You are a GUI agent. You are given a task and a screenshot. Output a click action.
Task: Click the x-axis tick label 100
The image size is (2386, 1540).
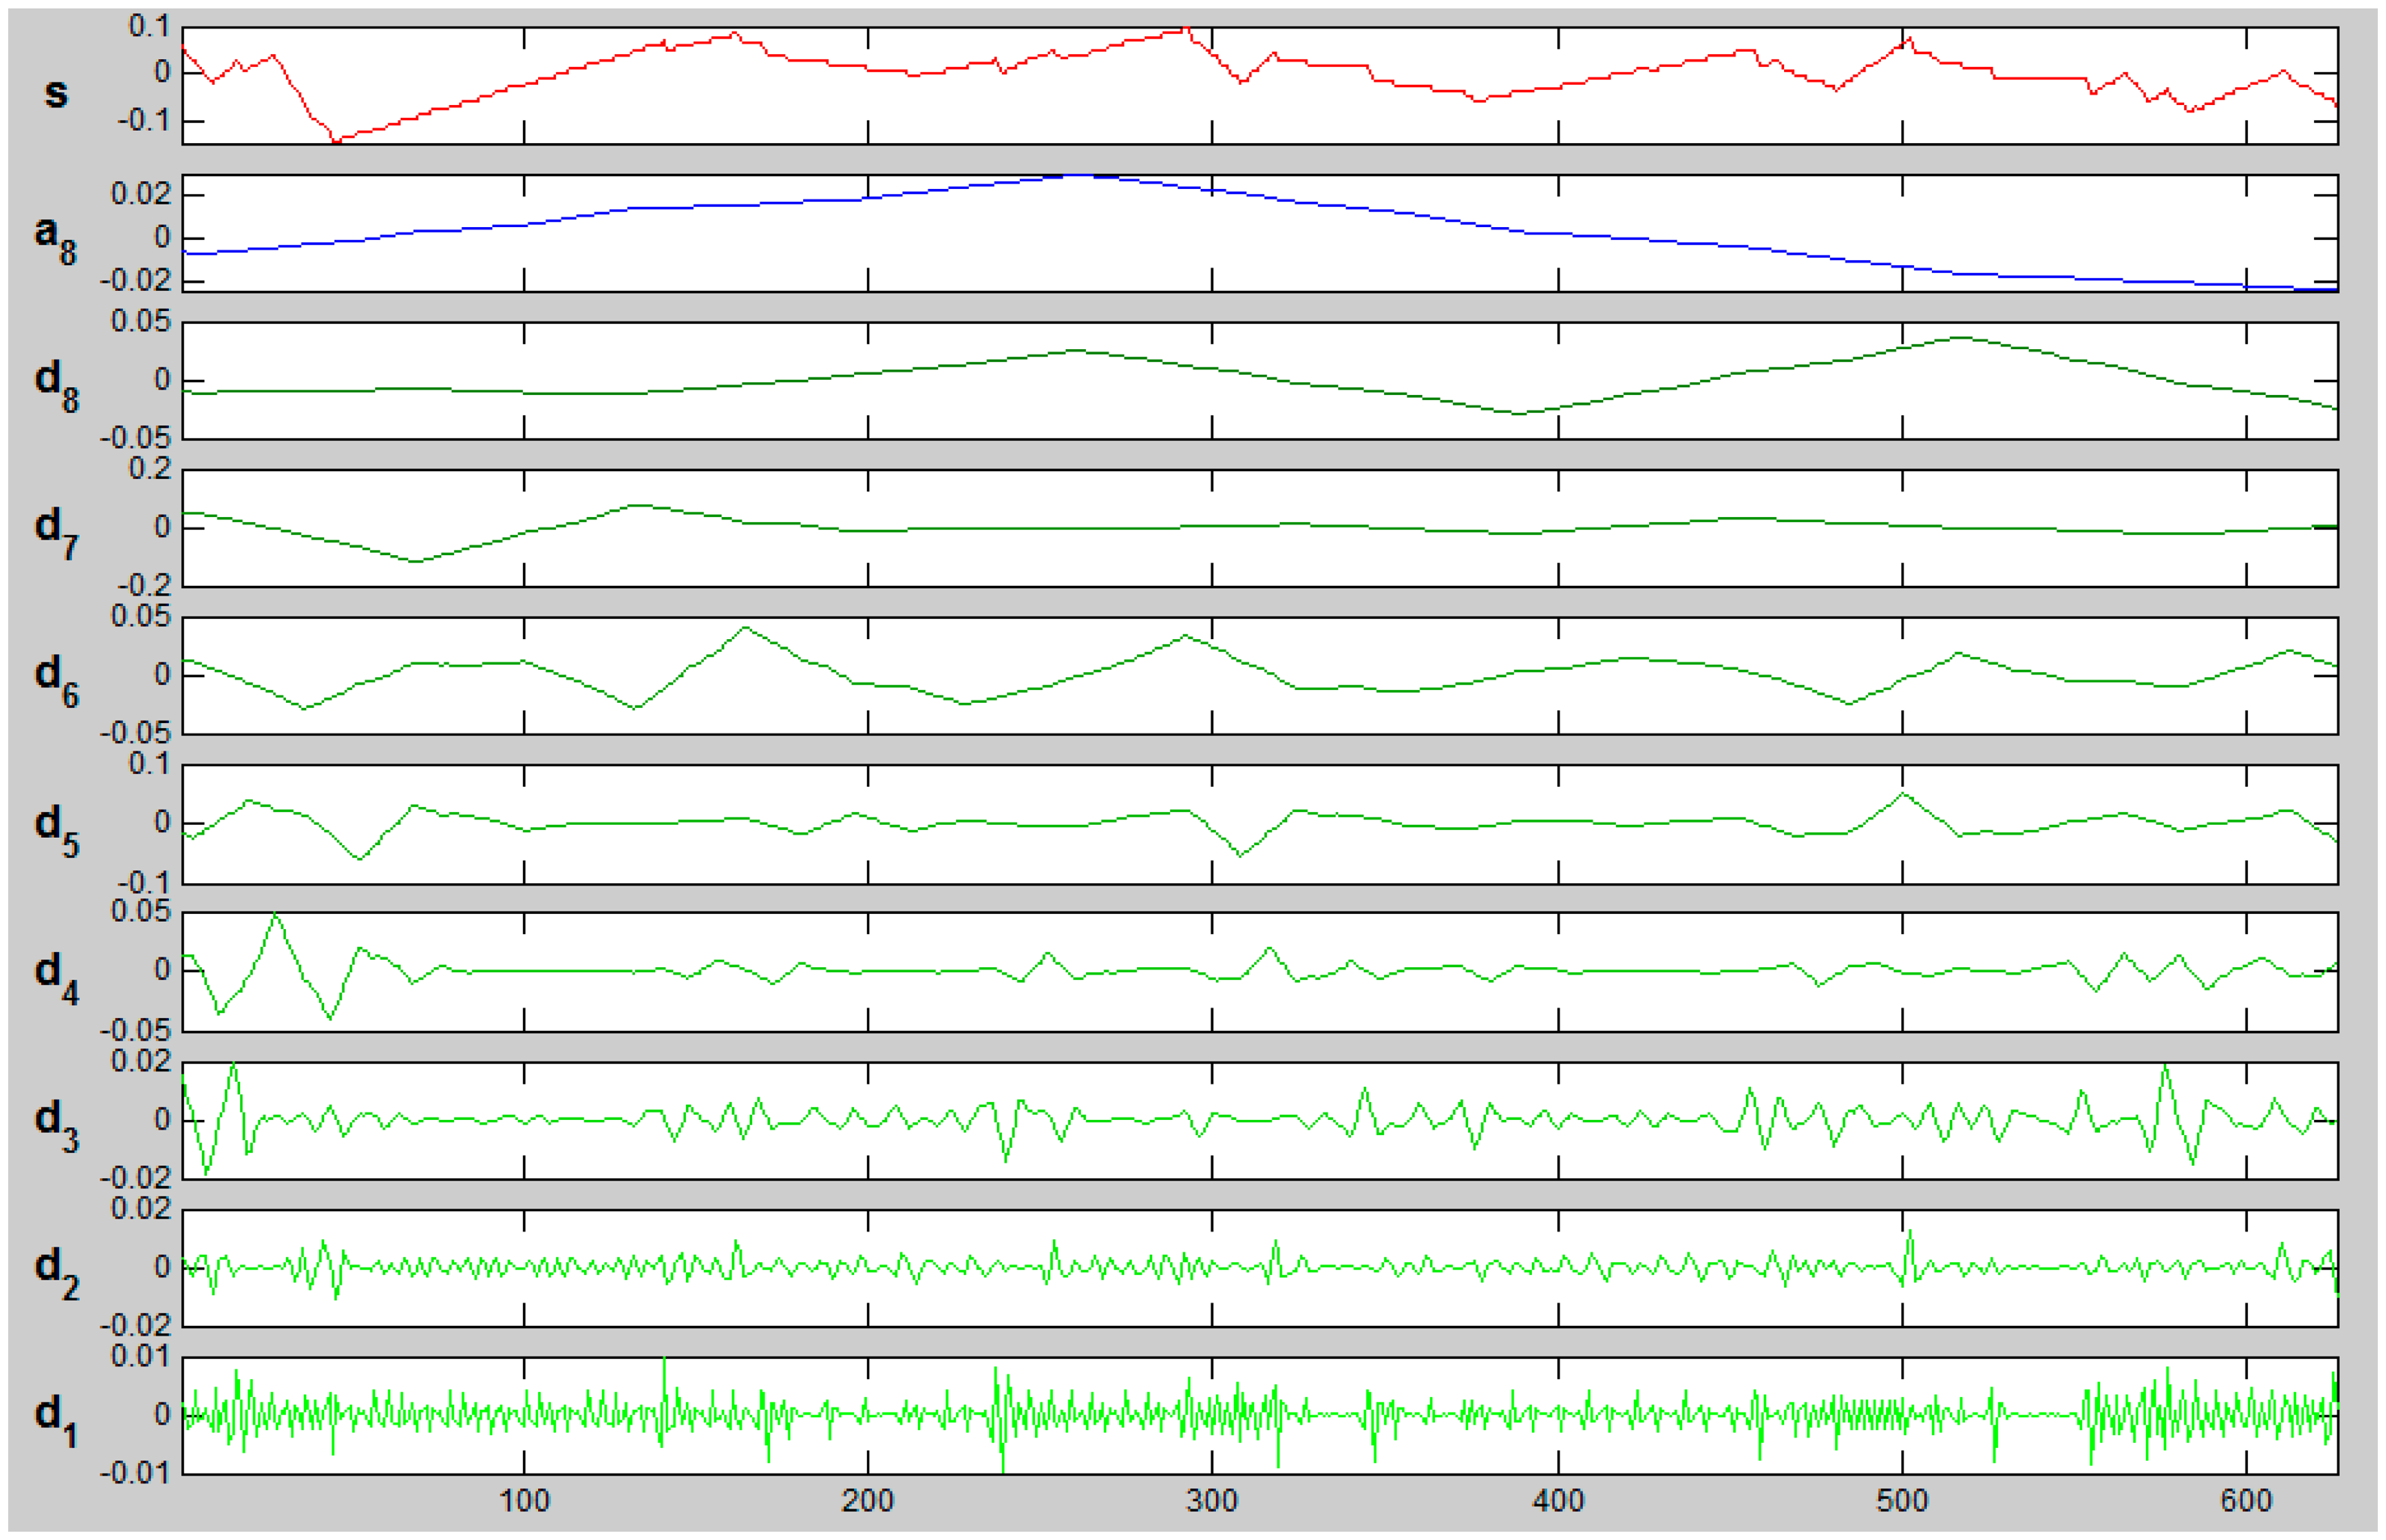(x=524, y=1500)
